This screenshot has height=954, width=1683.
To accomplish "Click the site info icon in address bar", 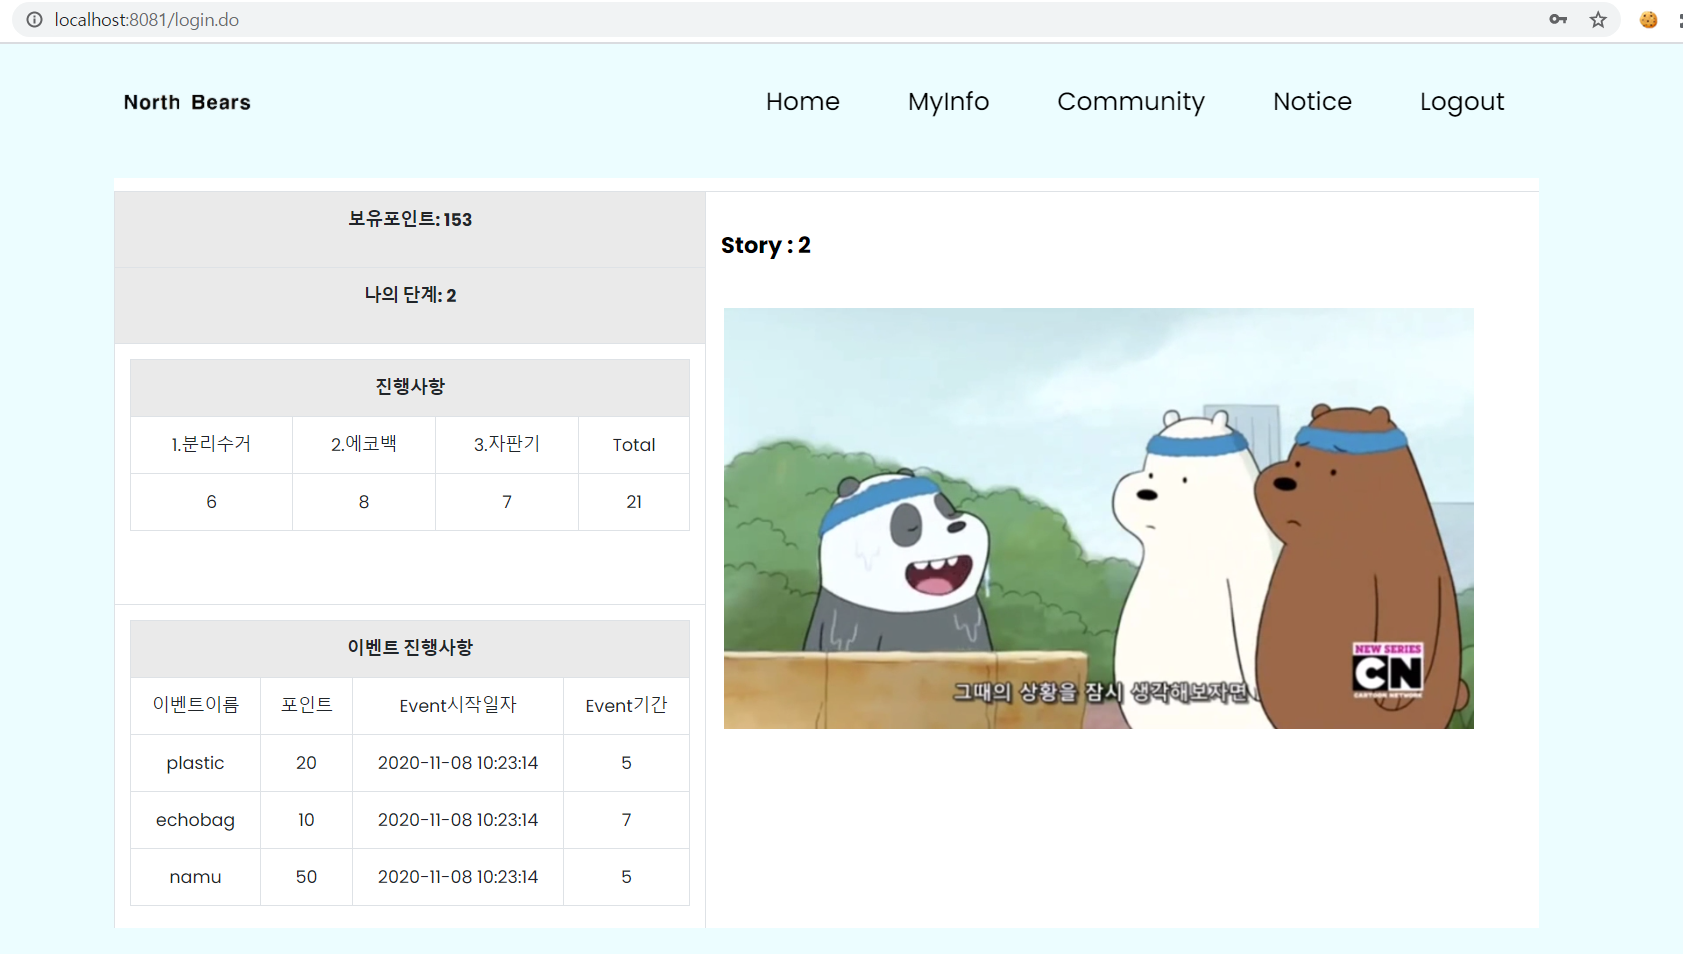I will pos(34,20).
